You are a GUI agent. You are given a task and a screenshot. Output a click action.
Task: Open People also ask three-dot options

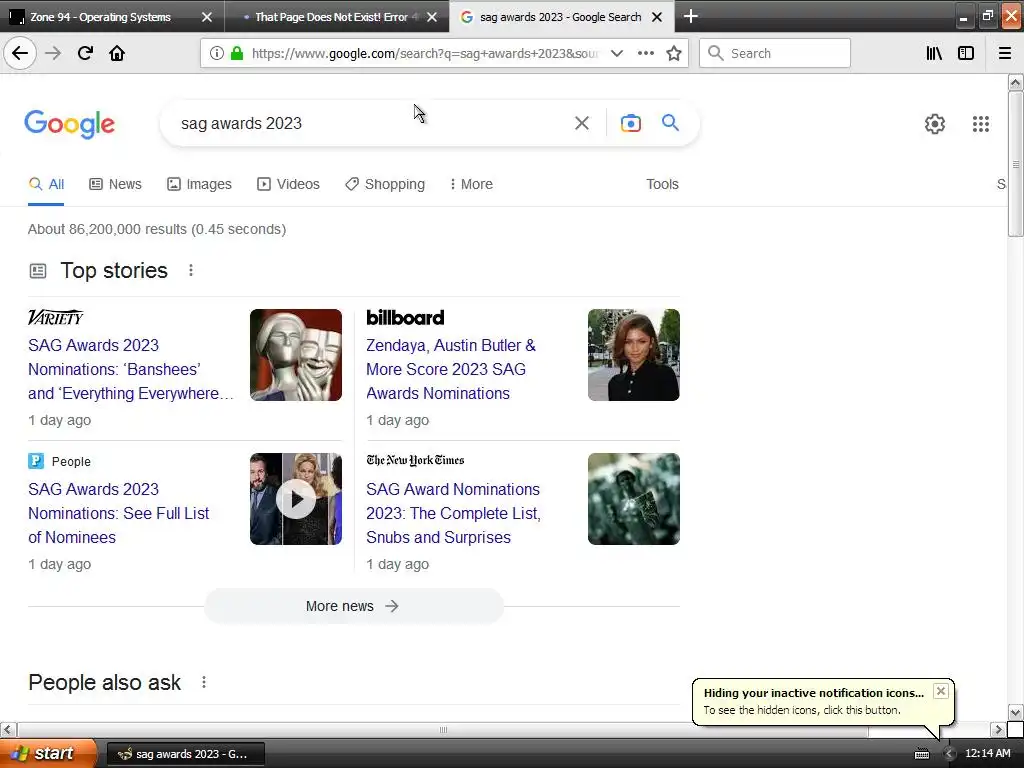[x=204, y=682]
